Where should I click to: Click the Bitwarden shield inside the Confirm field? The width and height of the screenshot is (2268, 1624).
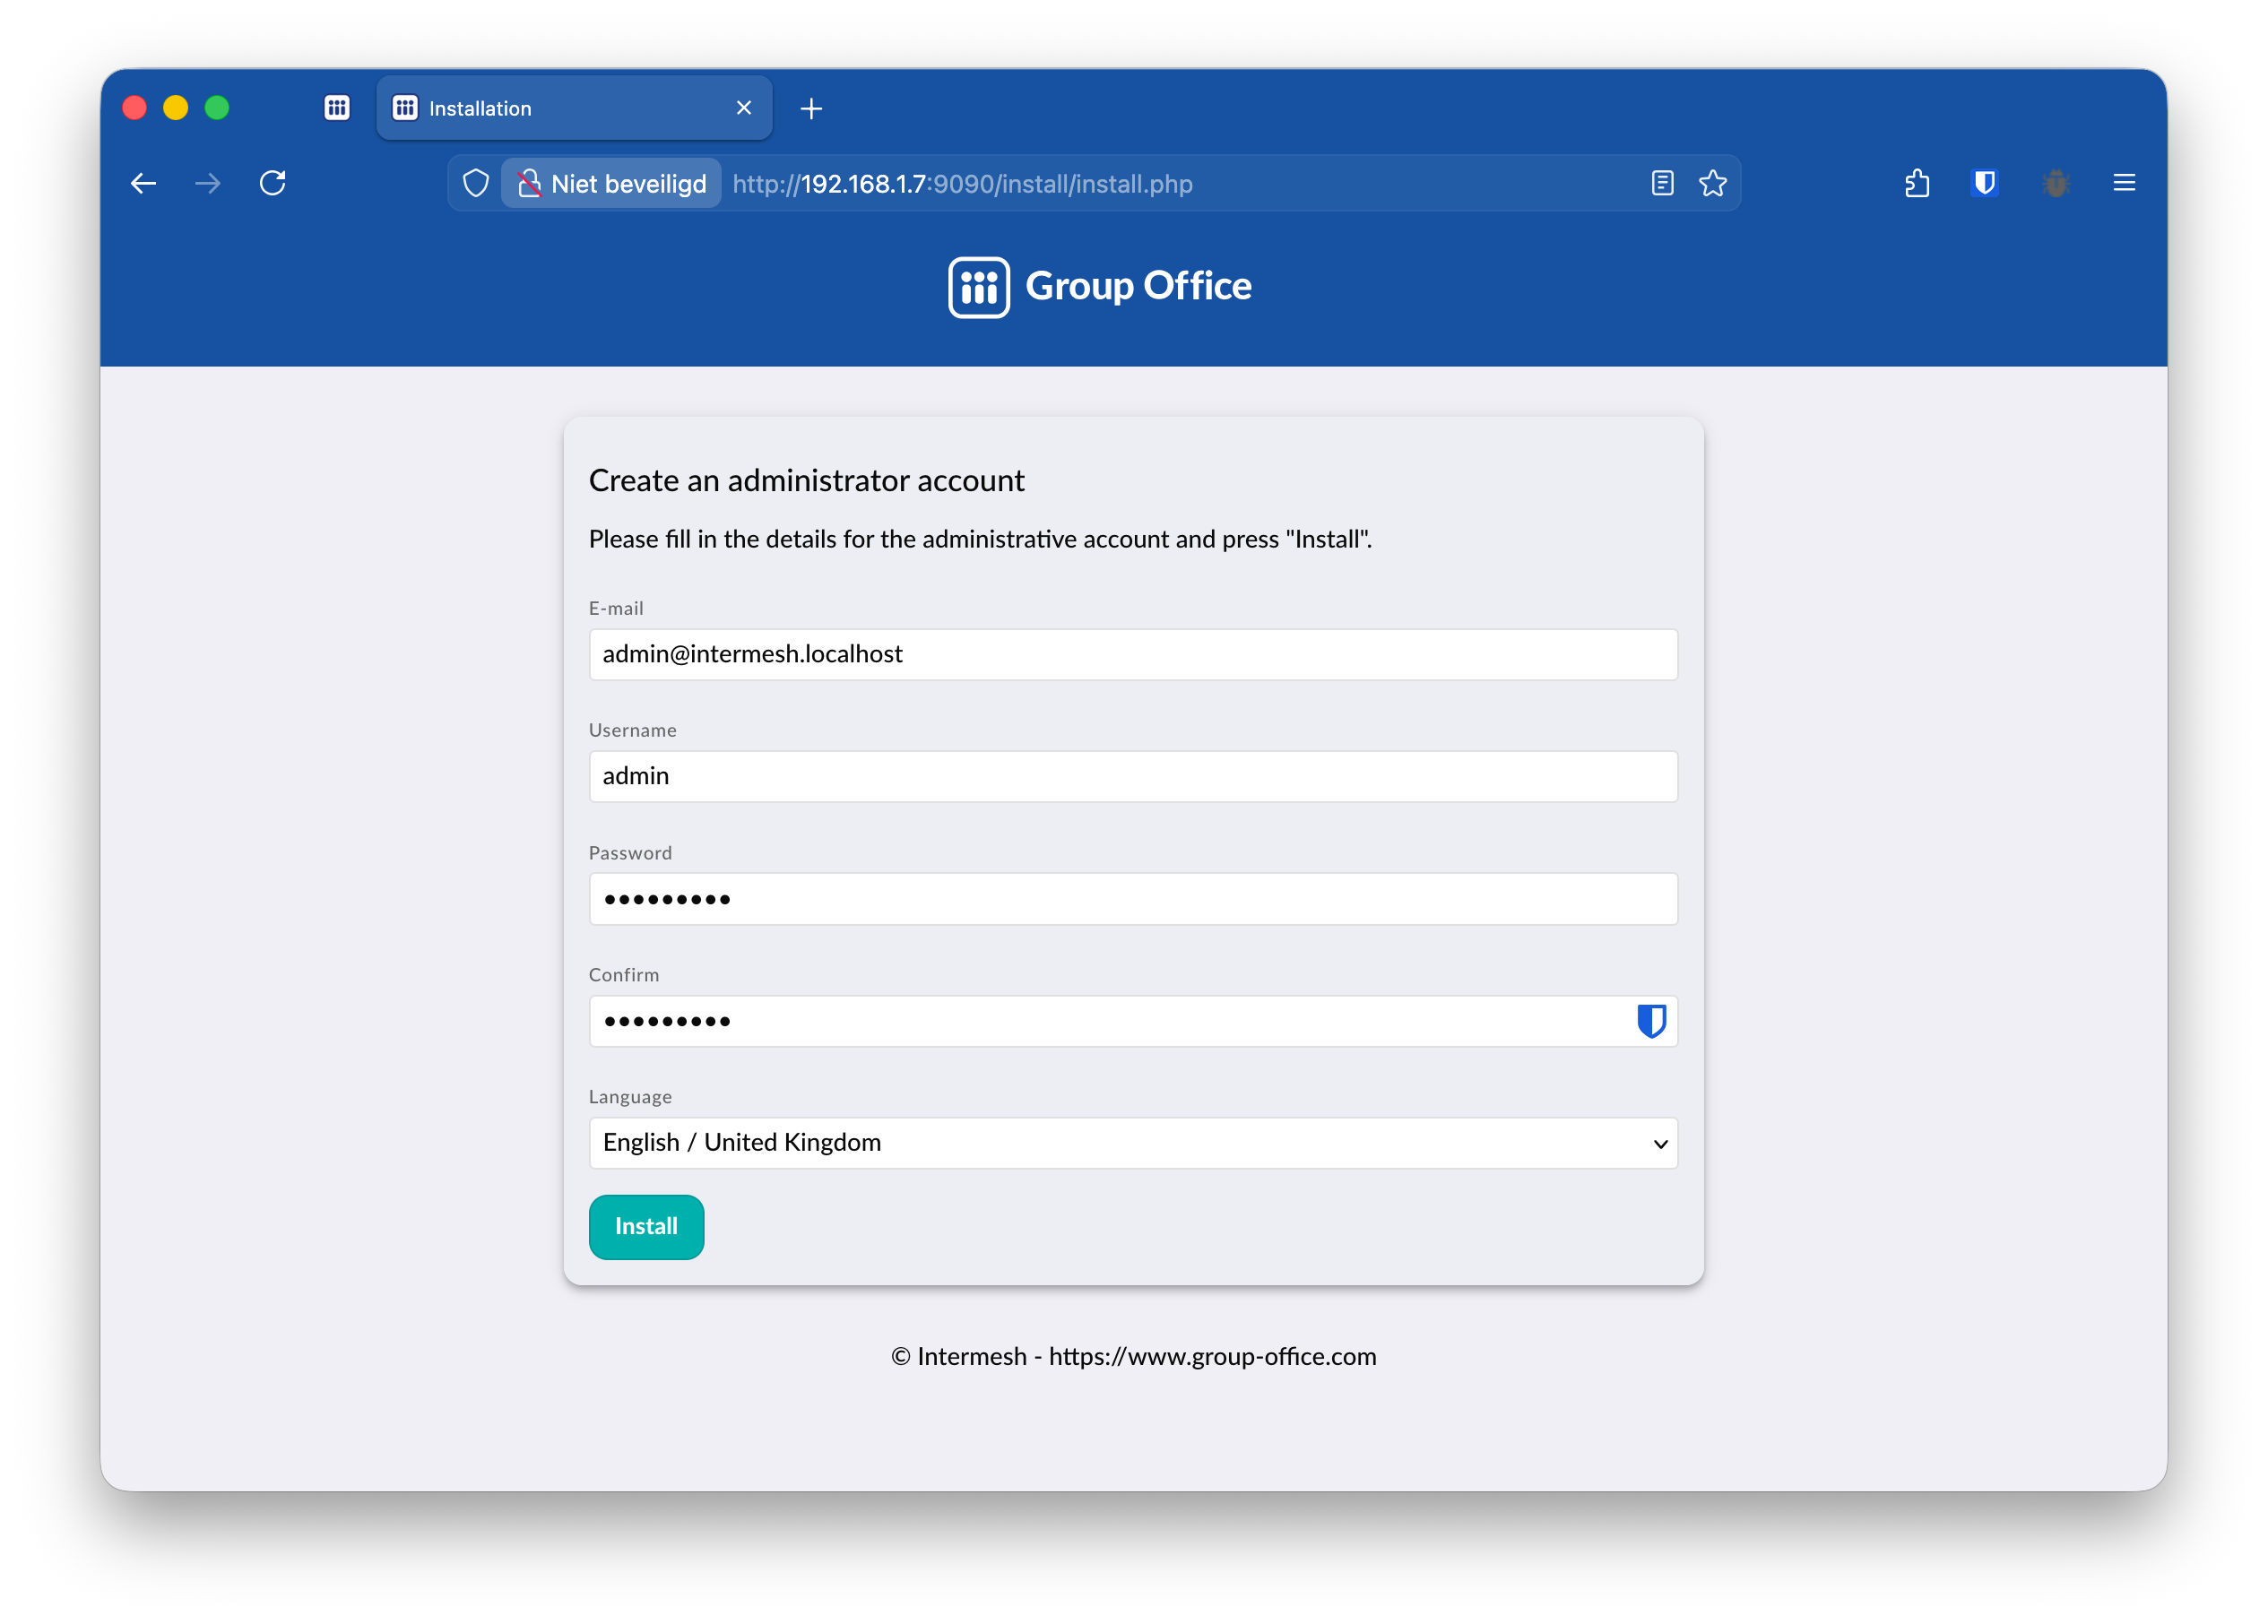(1652, 1021)
